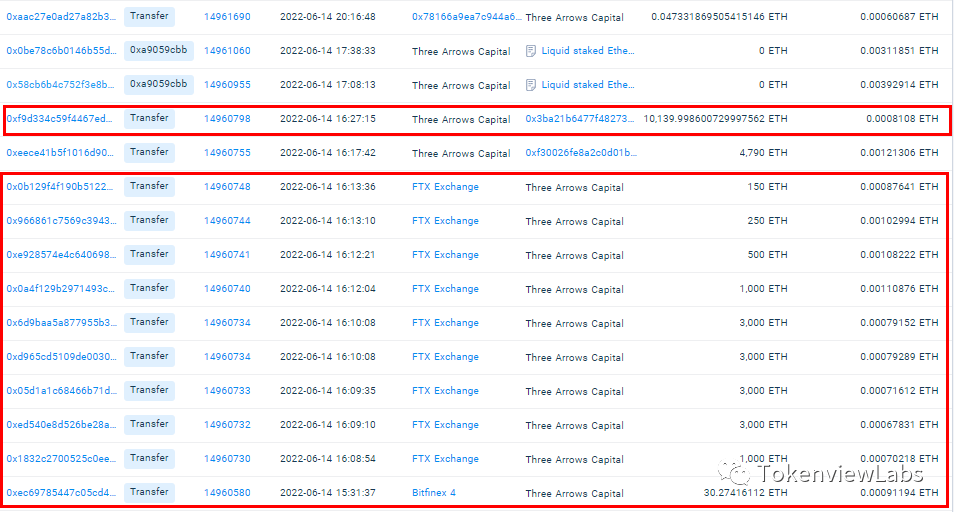This screenshot has height=512, width=954.
Task: Open Bitfinex 4 sender address
Action: (x=434, y=494)
